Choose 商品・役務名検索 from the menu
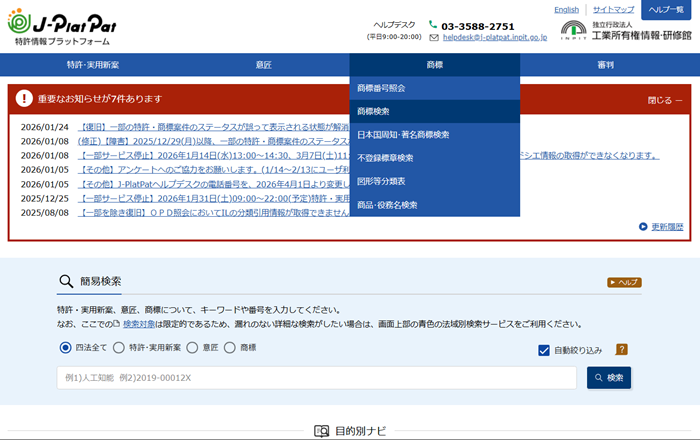 [435, 205]
